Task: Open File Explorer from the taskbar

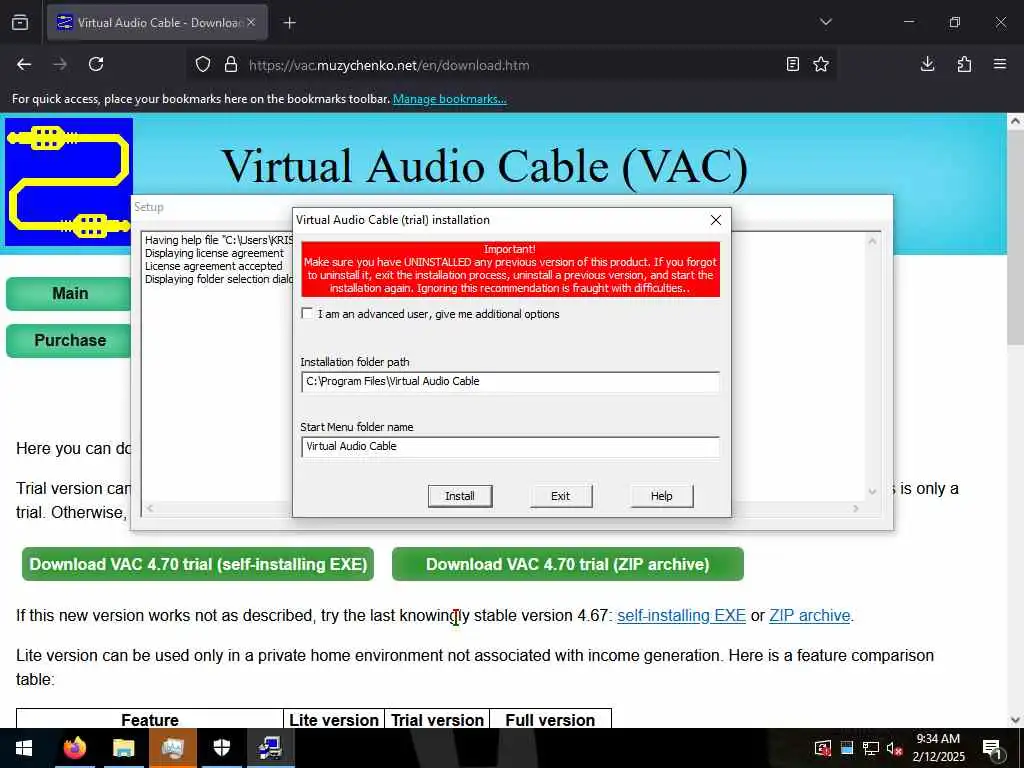Action: coord(123,748)
